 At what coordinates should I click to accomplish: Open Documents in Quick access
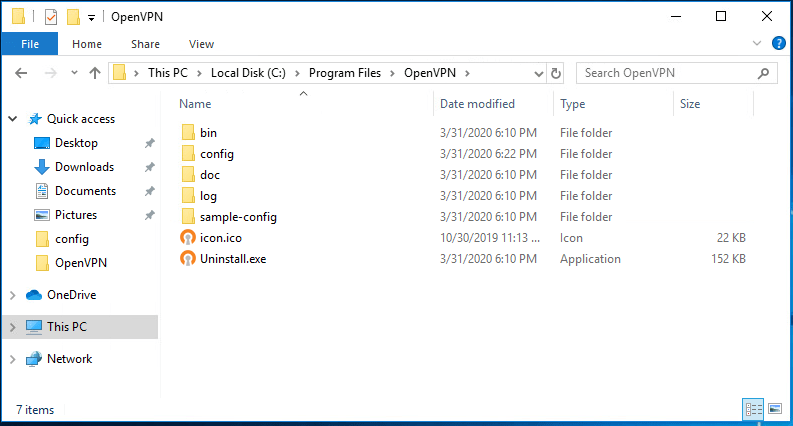(x=85, y=191)
